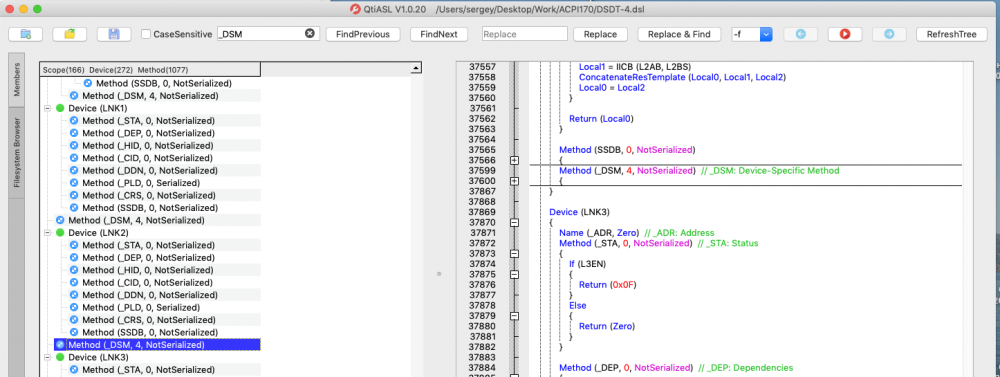Select _STA method under Device (LNK2)
Viewport: 1000px width, 377px height.
pyautogui.click(x=149, y=245)
